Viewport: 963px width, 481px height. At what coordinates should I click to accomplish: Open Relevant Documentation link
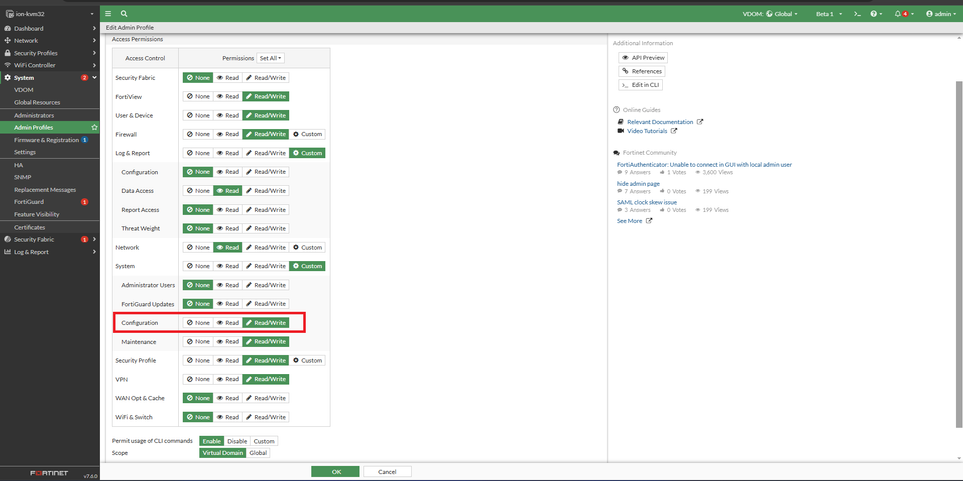(660, 122)
